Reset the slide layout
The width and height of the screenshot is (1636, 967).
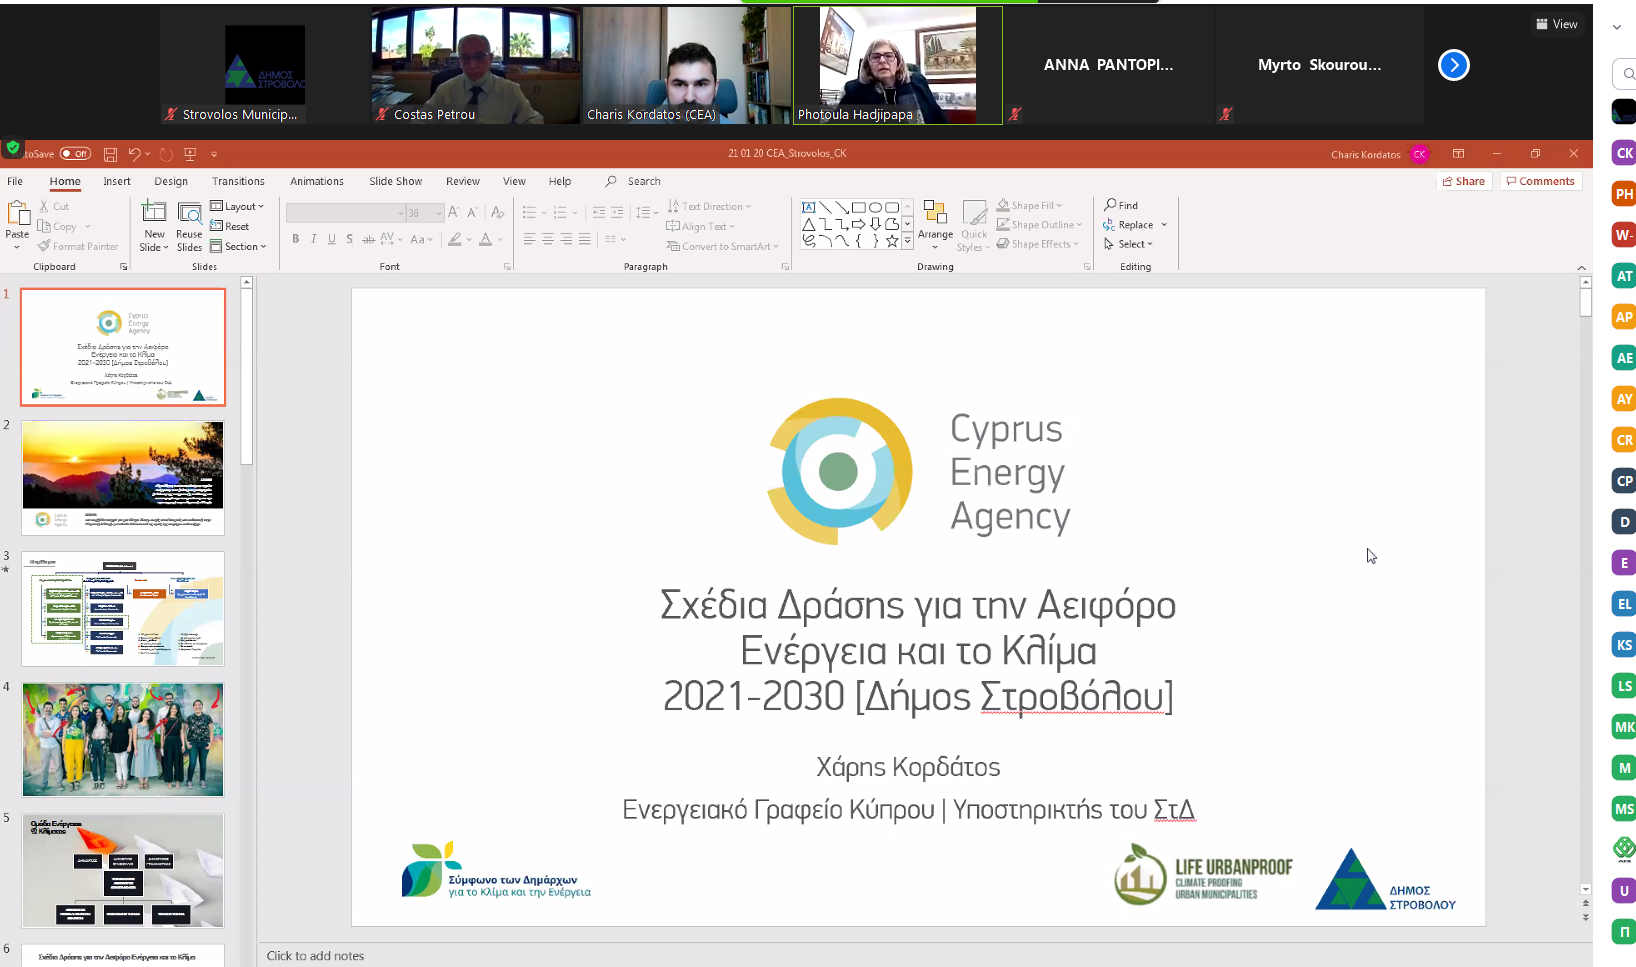click(230, 226)
